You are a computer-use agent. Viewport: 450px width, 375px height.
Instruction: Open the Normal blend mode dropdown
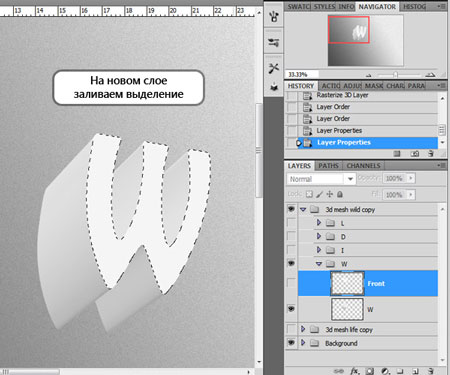tap(321, 179)
